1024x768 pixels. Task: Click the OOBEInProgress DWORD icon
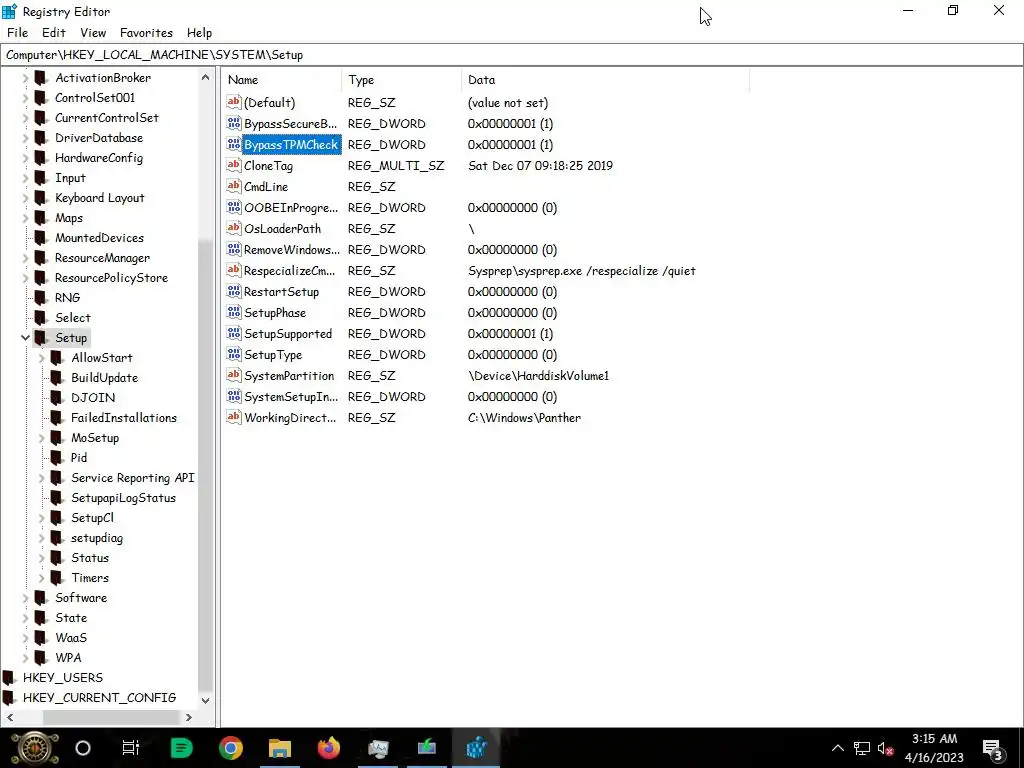click(x=234, y=207)
